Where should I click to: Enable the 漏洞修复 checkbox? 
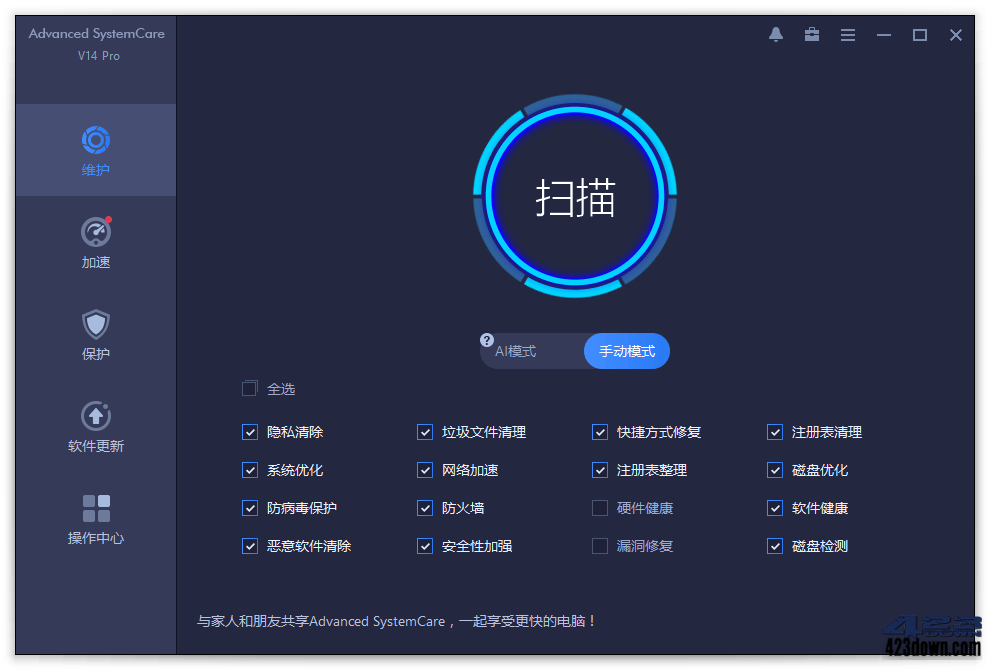point(600,546)
